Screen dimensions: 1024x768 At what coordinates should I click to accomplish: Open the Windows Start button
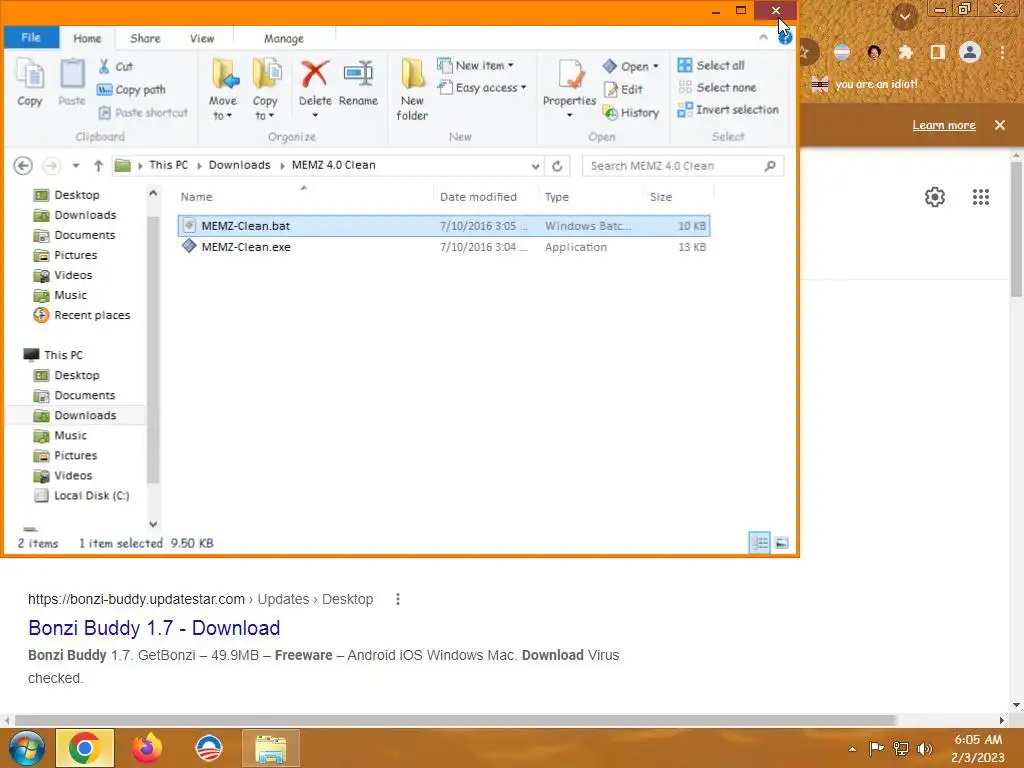25,748
